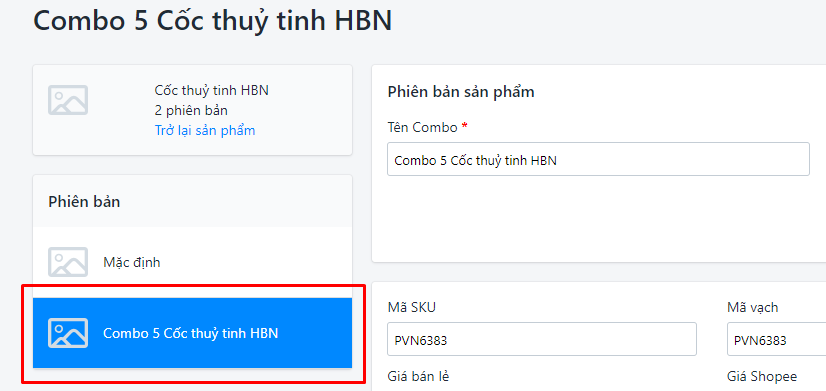Focus the Tên Combo text field
Image resolution: width=826 pixels, height=391 pixels.
coord(598,159)
